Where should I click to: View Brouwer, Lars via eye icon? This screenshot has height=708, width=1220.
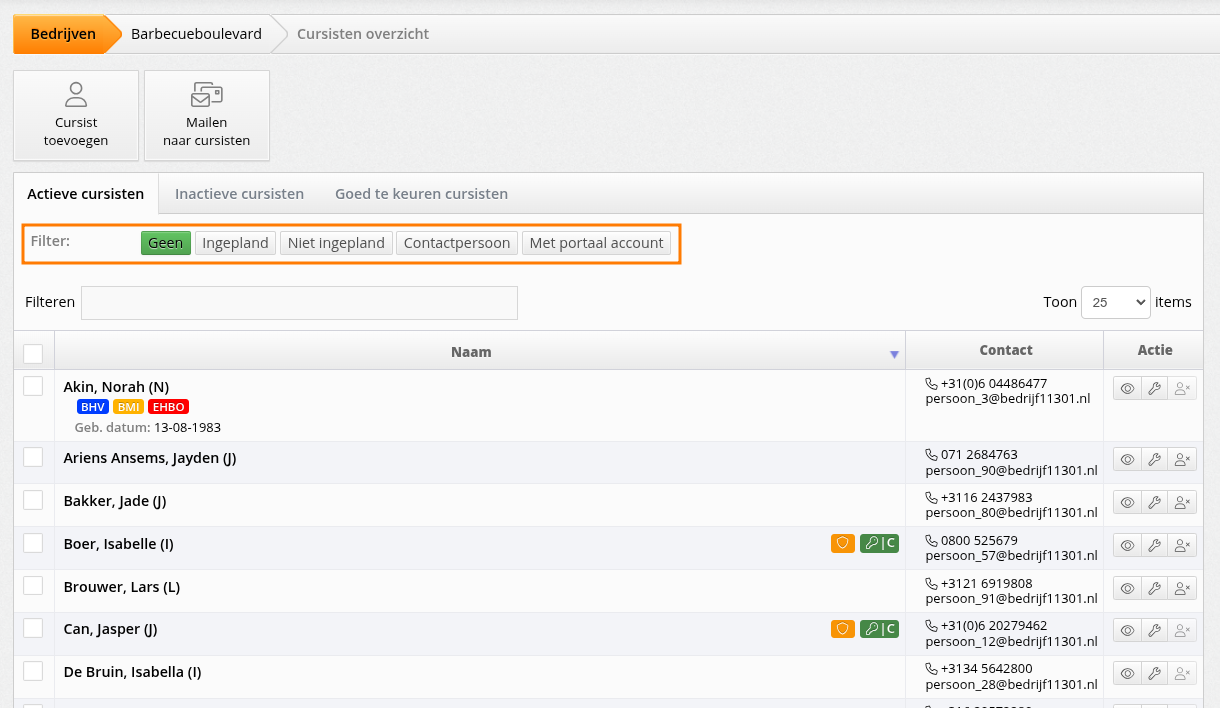click(x=1127, y=588)
